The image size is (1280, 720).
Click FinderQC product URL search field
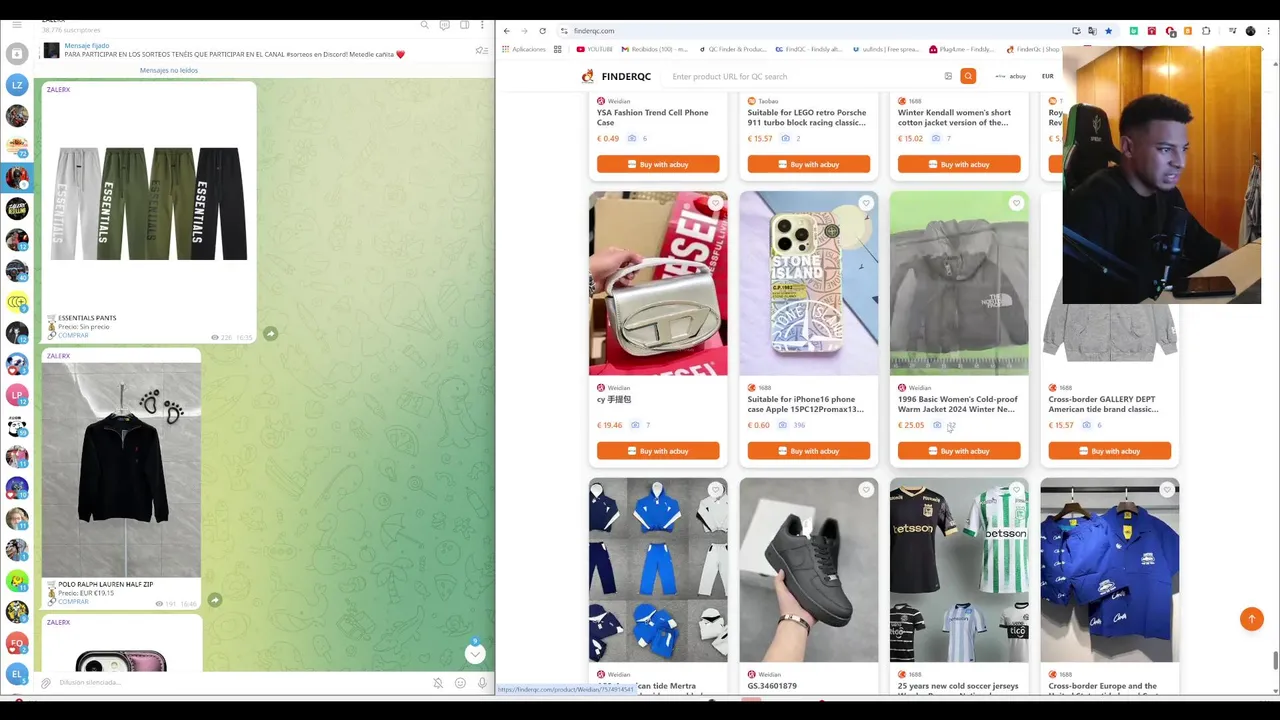(800, 76)
